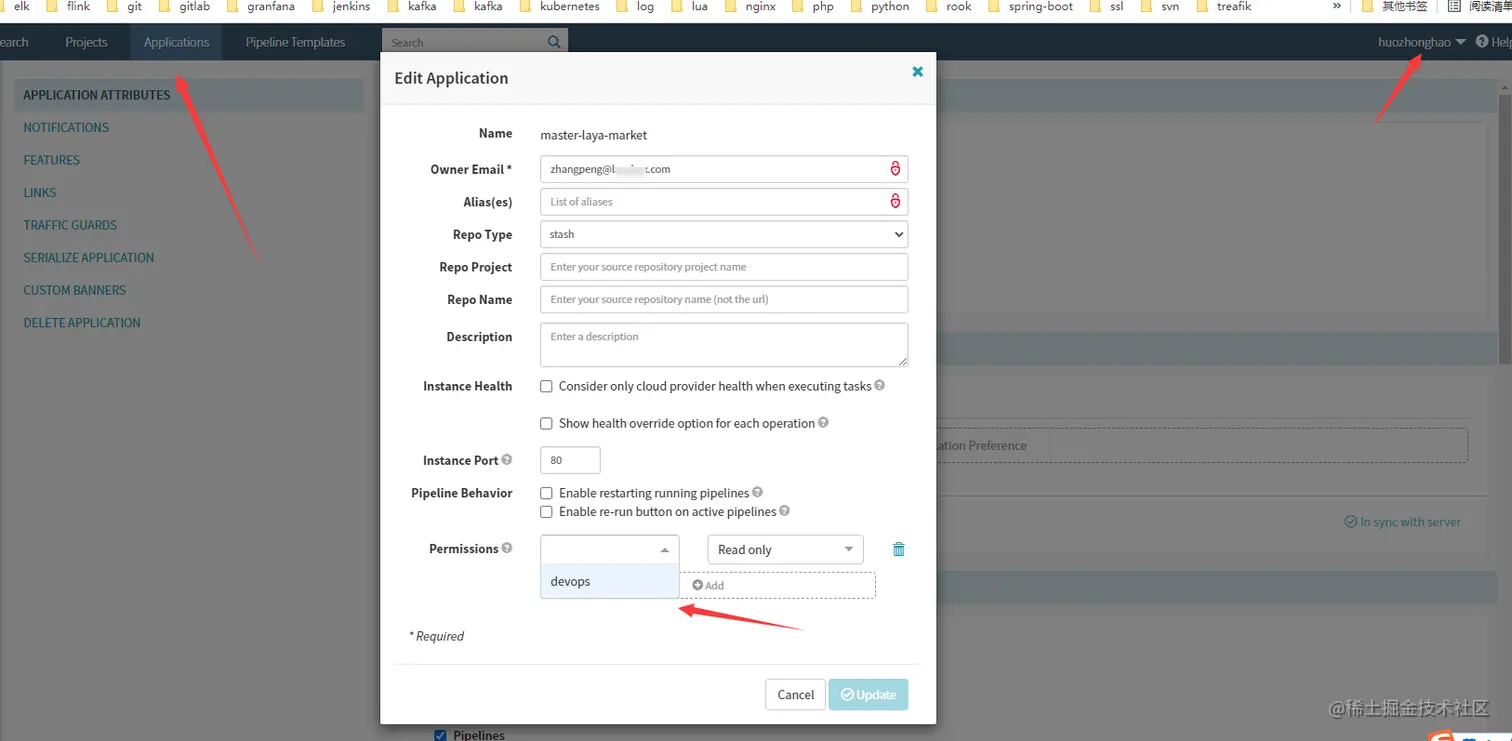The image size is (1512, 741).
Task: Go to Applications in the navbar
Action: pos(176,42)
